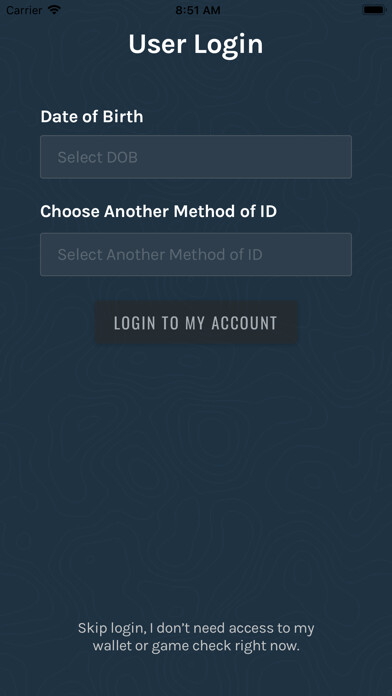
Task: Focus the Date of Birth input field
Action: click(196, 157)
